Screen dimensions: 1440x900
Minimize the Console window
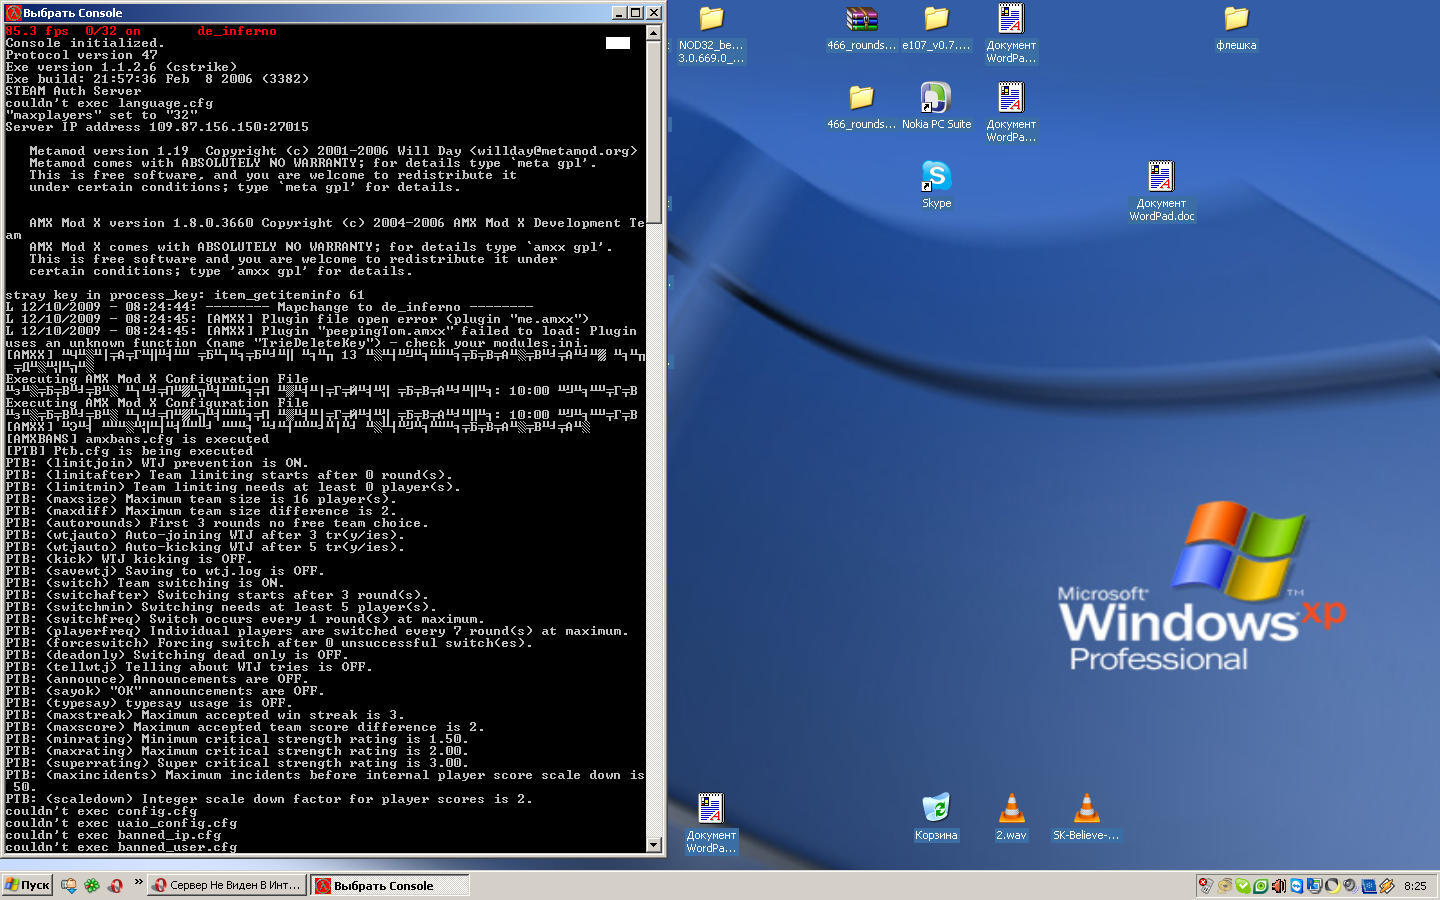619,13
